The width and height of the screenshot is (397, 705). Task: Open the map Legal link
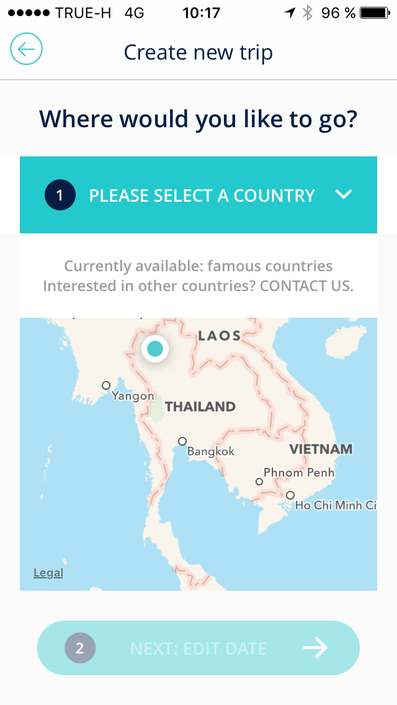(x=49, y=573)
